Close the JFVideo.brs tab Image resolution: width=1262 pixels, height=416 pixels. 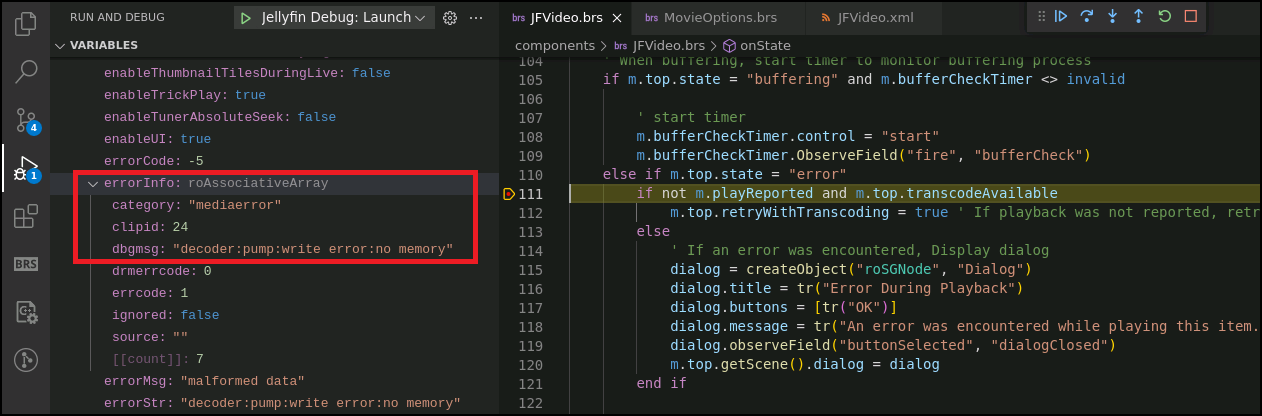616,18
